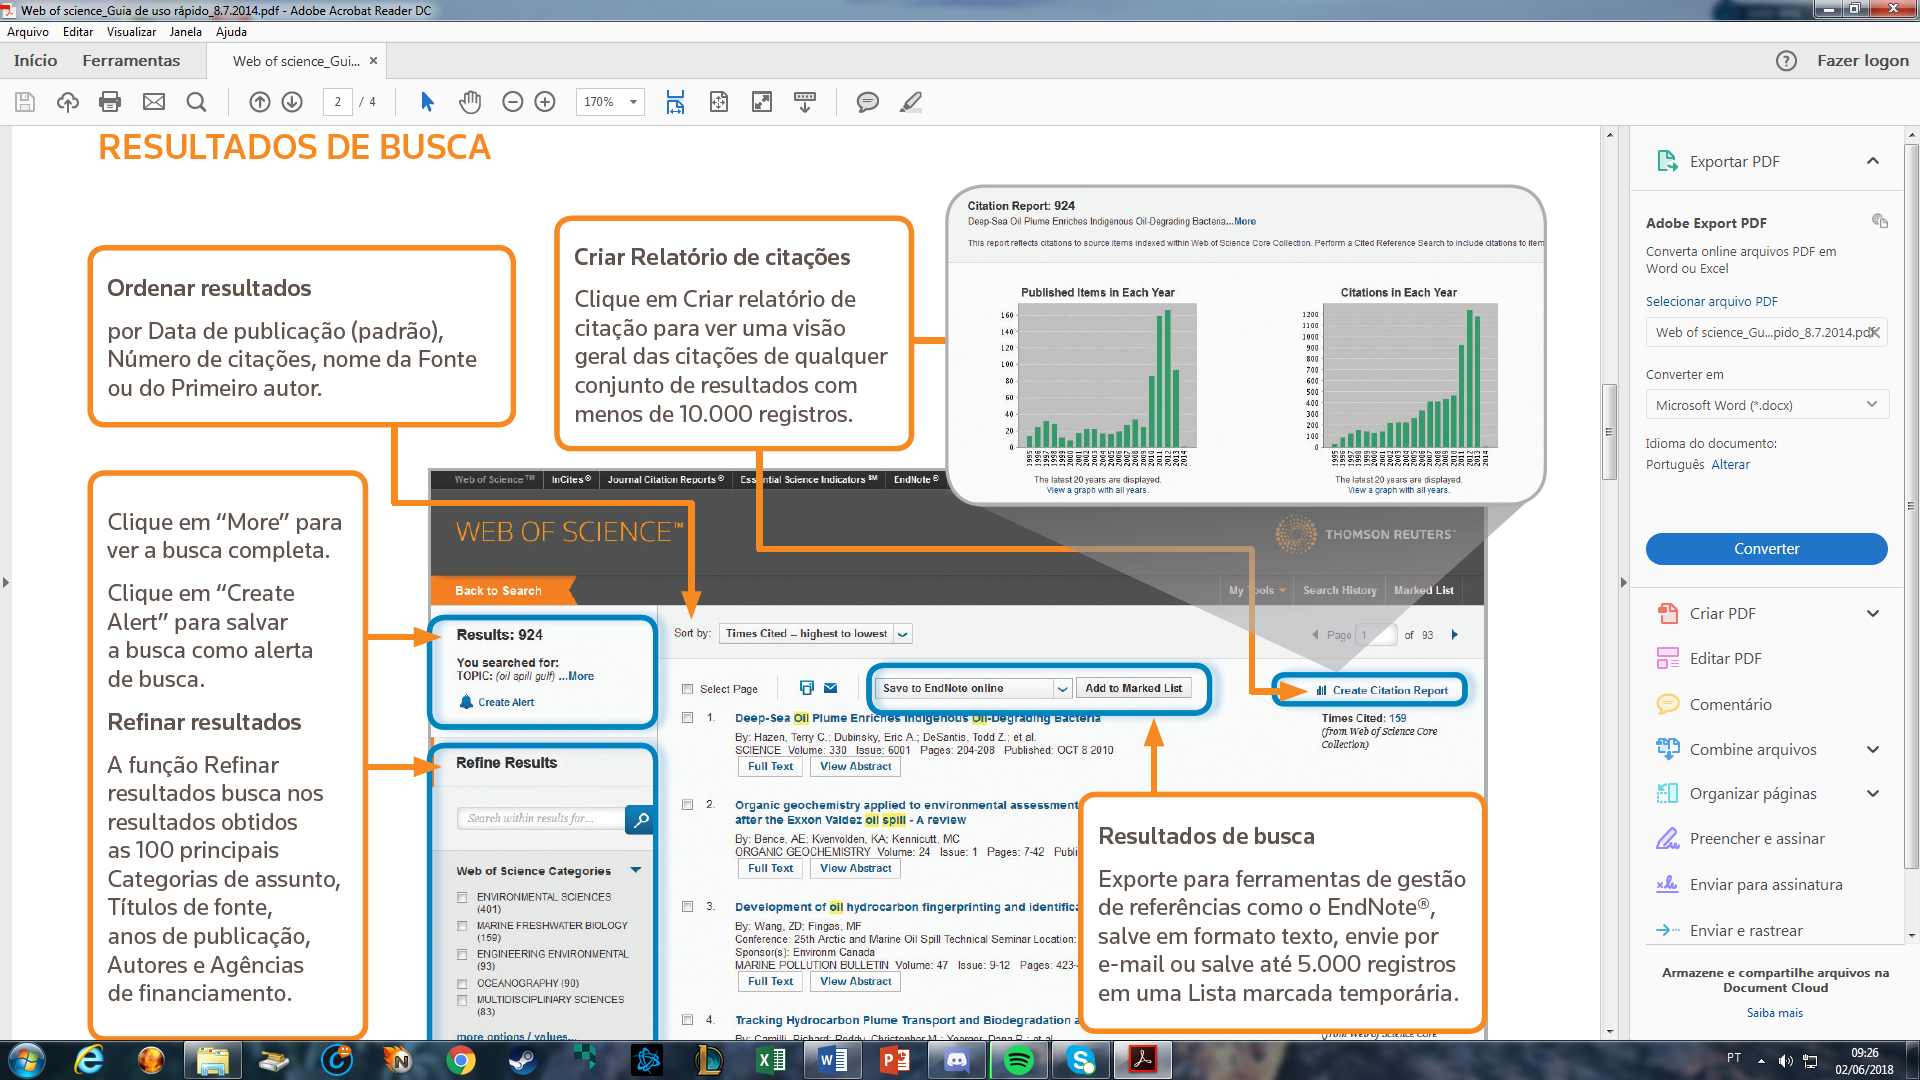This screenshot has height=1080, width=1920.
Task: Click the document vertical scrollbar thumb
Action: (x=1609, y=432)
